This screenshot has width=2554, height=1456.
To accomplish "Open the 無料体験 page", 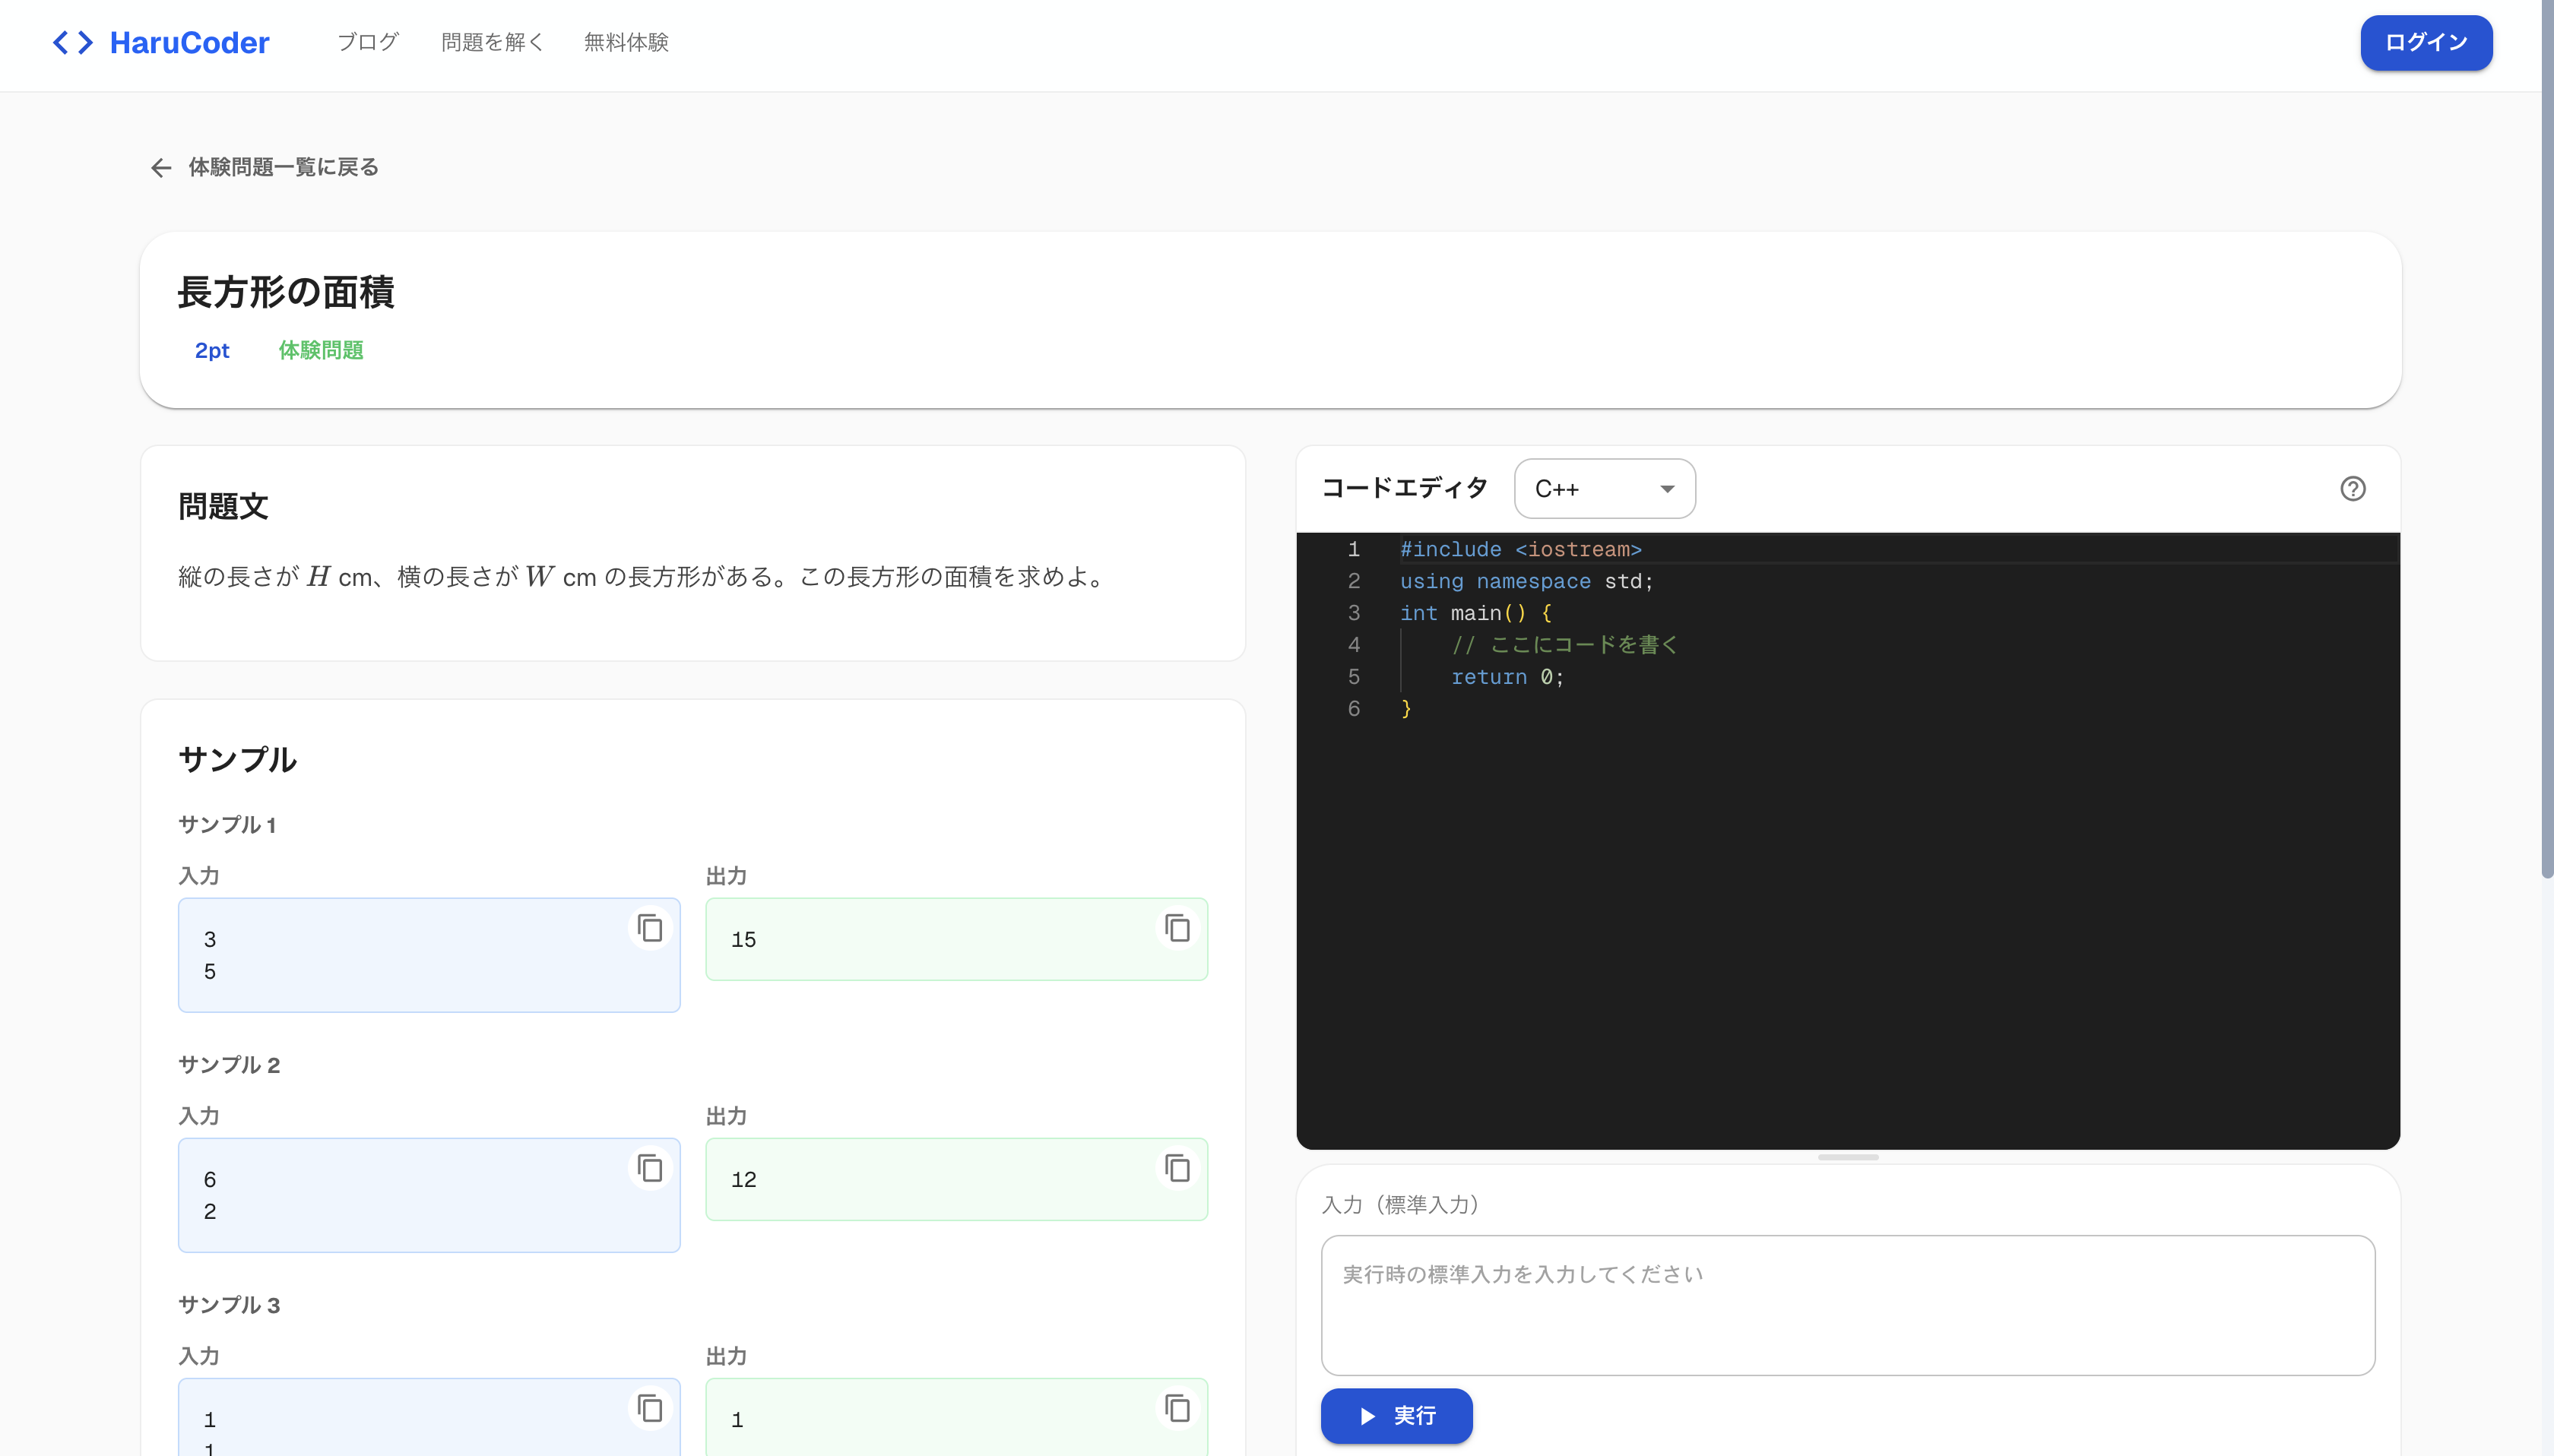I will point(625,42).
